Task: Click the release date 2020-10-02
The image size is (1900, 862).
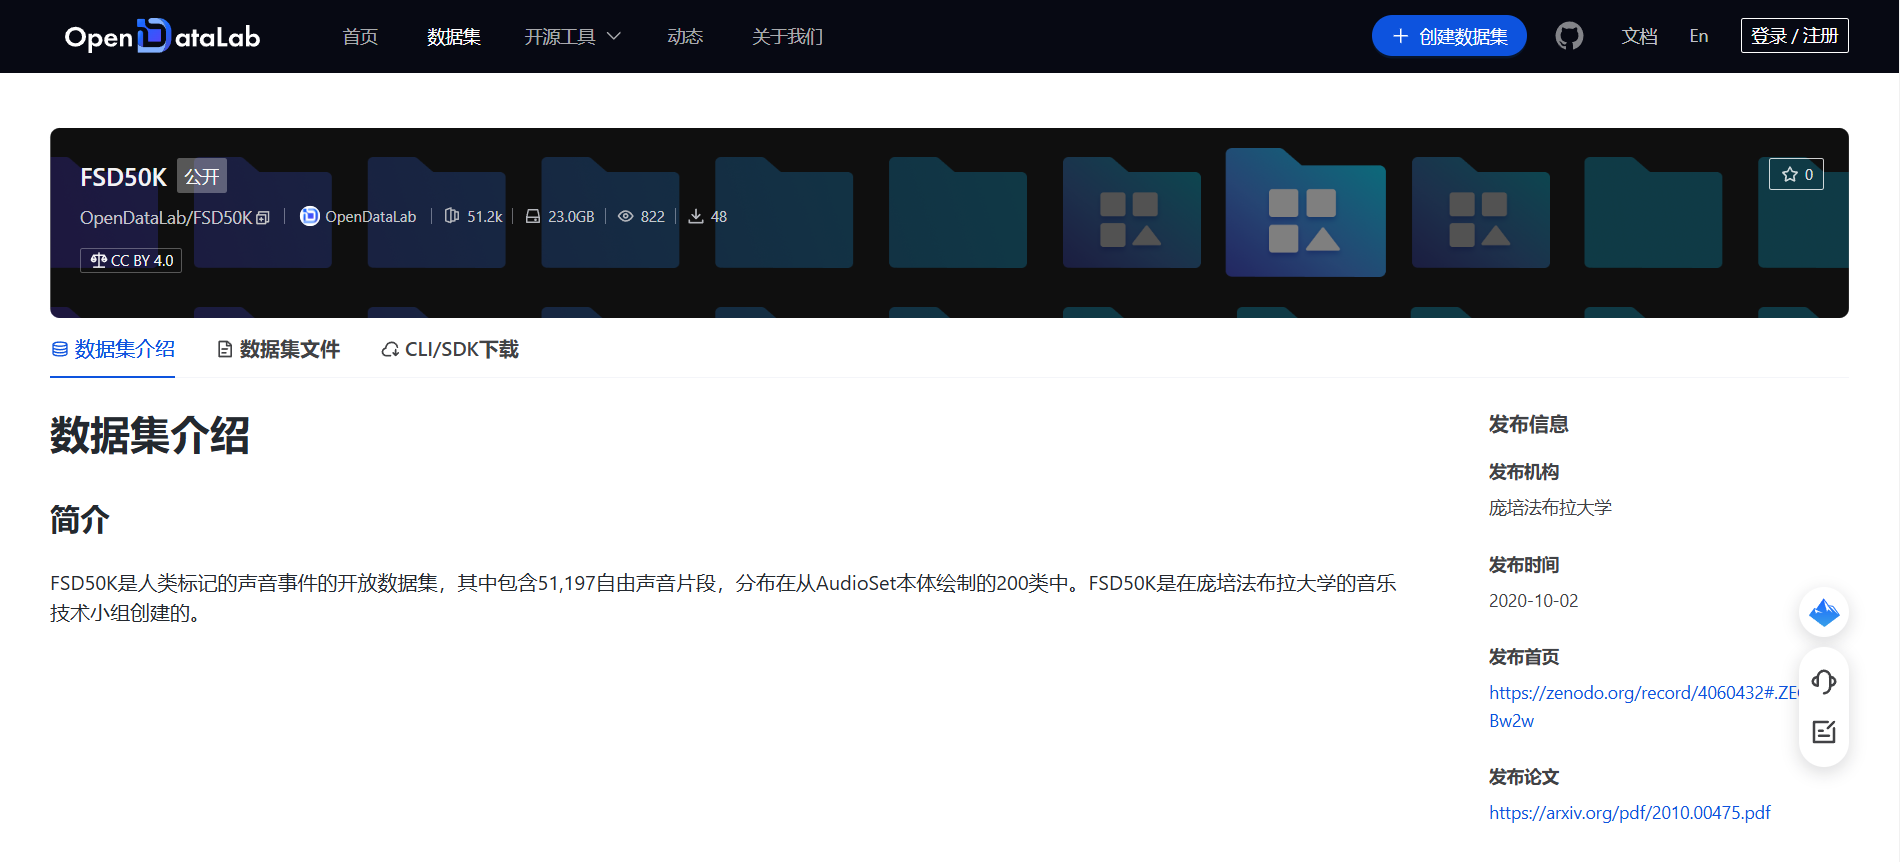Action: (1533, 601)
